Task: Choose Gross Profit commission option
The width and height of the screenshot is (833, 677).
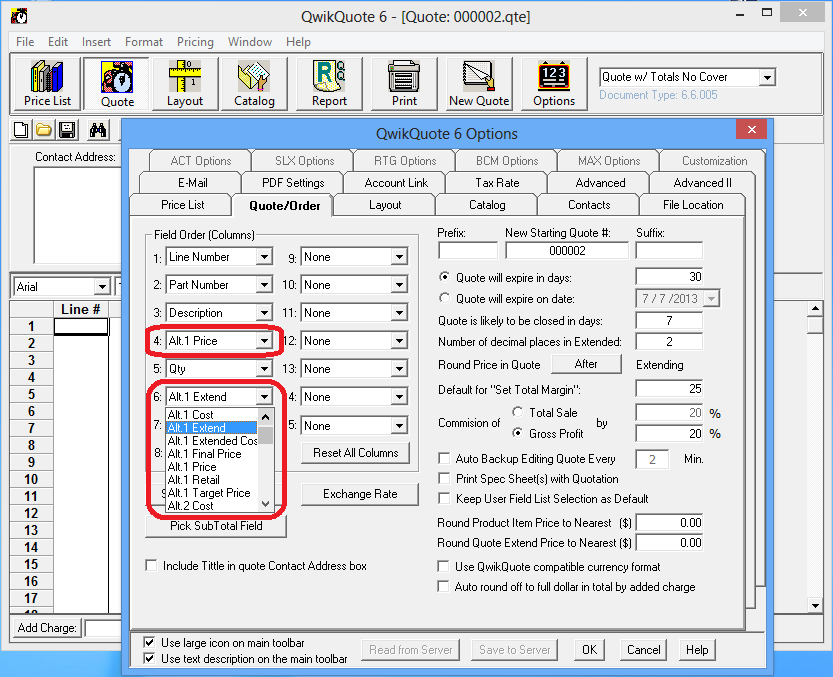Action: [517, 433]
